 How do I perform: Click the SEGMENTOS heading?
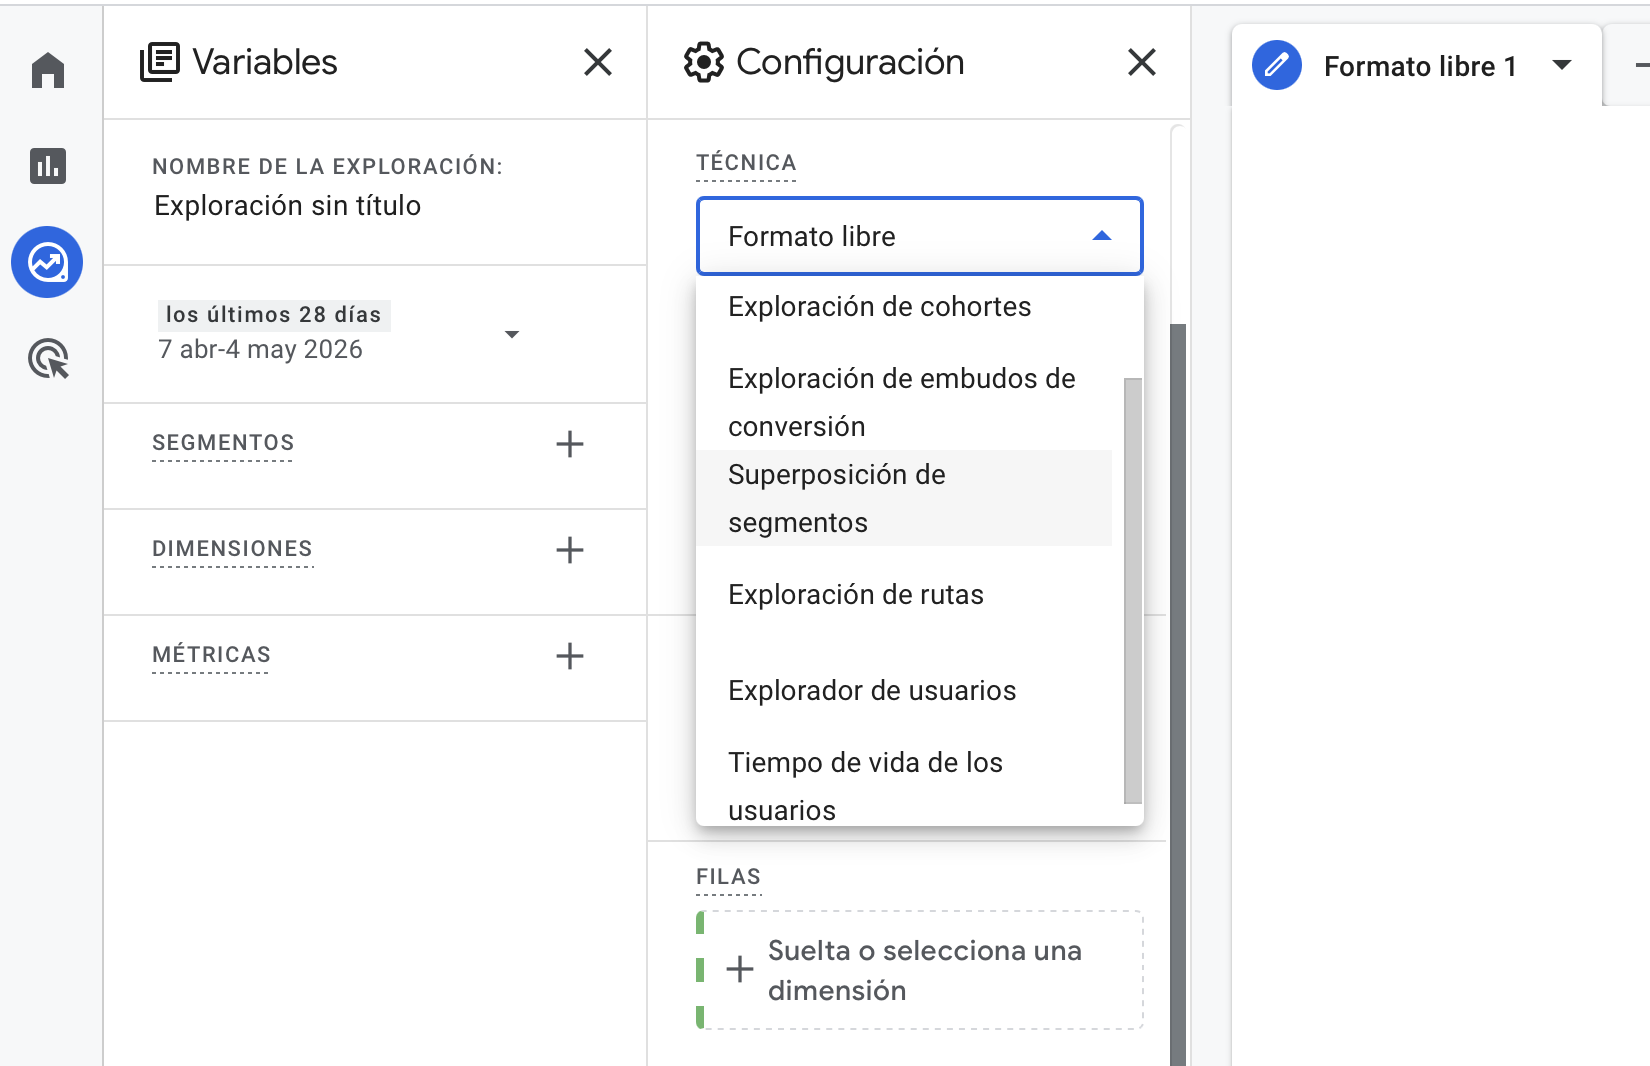tap(223, 443)
